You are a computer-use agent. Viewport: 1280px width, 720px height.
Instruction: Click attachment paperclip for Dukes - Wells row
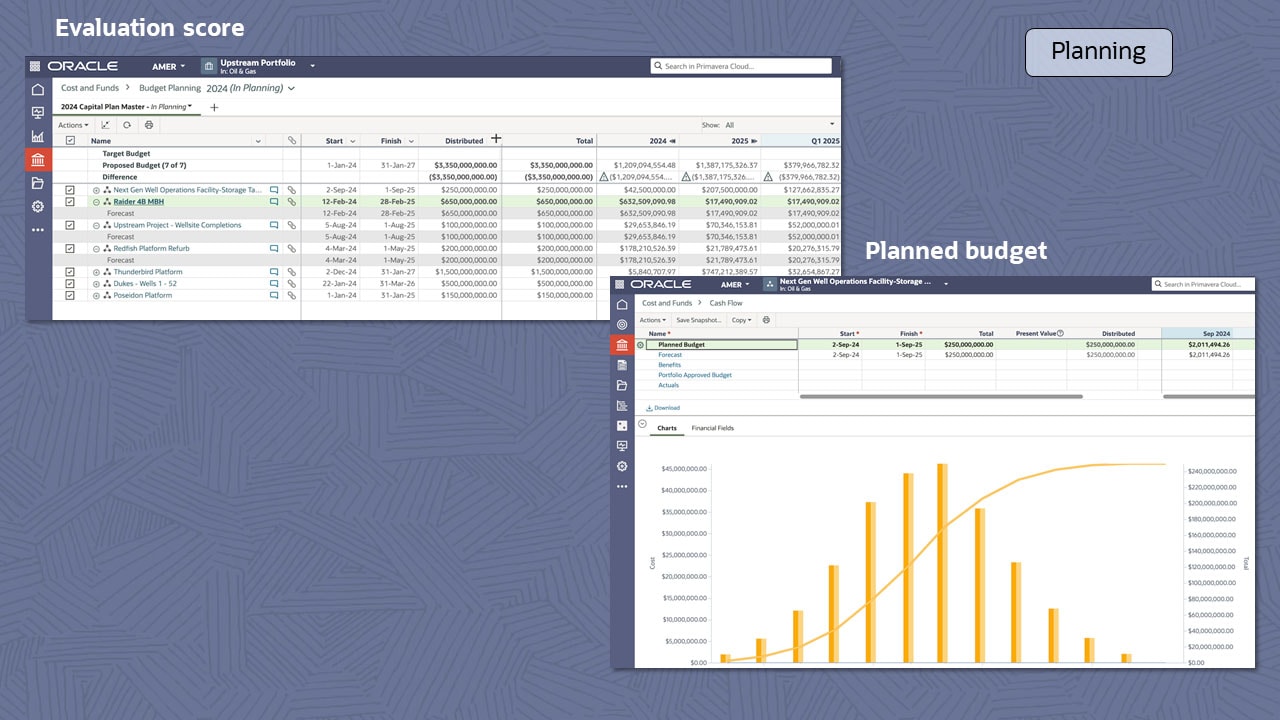pyautogui.click(x=292, y=284)
